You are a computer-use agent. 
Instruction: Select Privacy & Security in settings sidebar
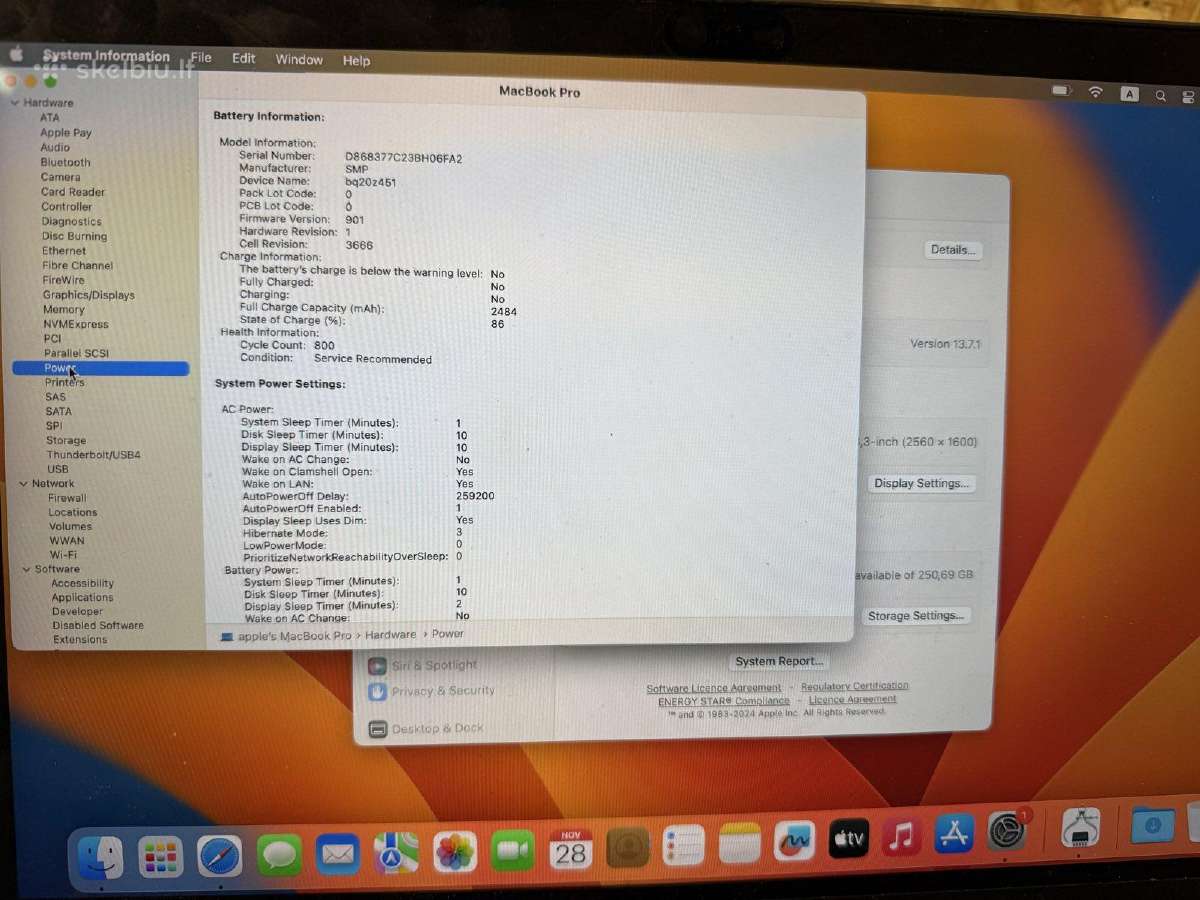click(432, 691)
